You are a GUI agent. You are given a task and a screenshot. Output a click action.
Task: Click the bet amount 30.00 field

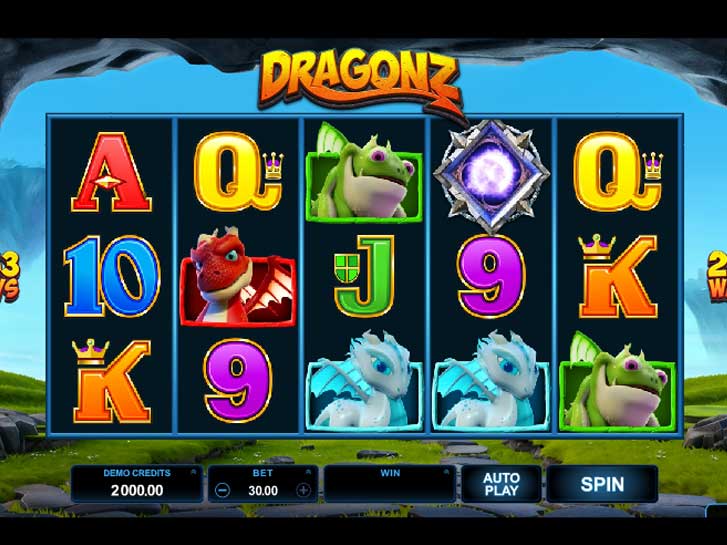pyautogui.click(x=263, y=491)
